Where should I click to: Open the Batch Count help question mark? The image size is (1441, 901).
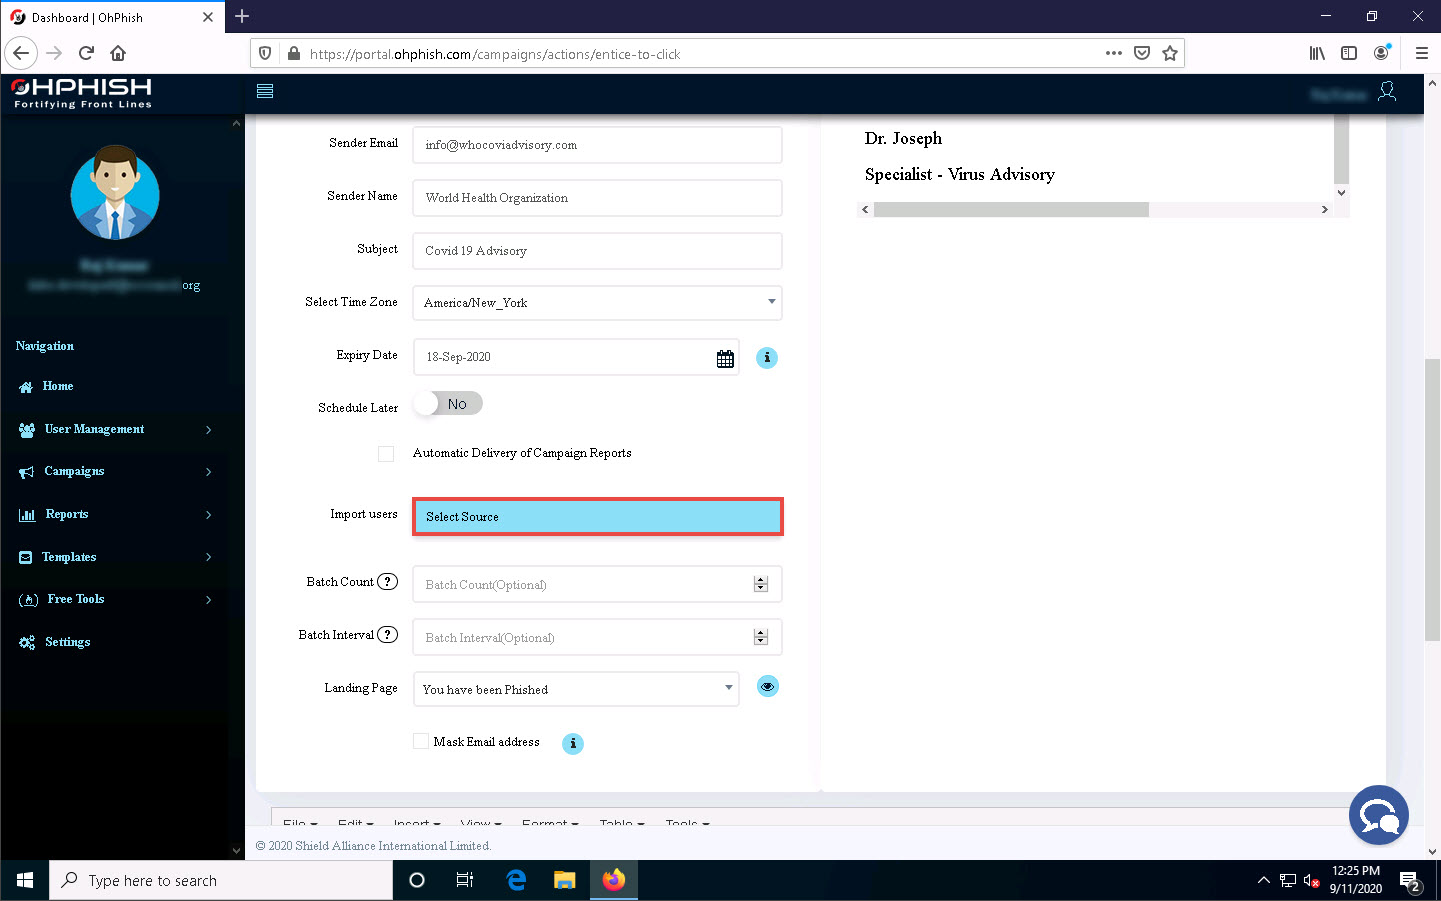pos(388,582)
